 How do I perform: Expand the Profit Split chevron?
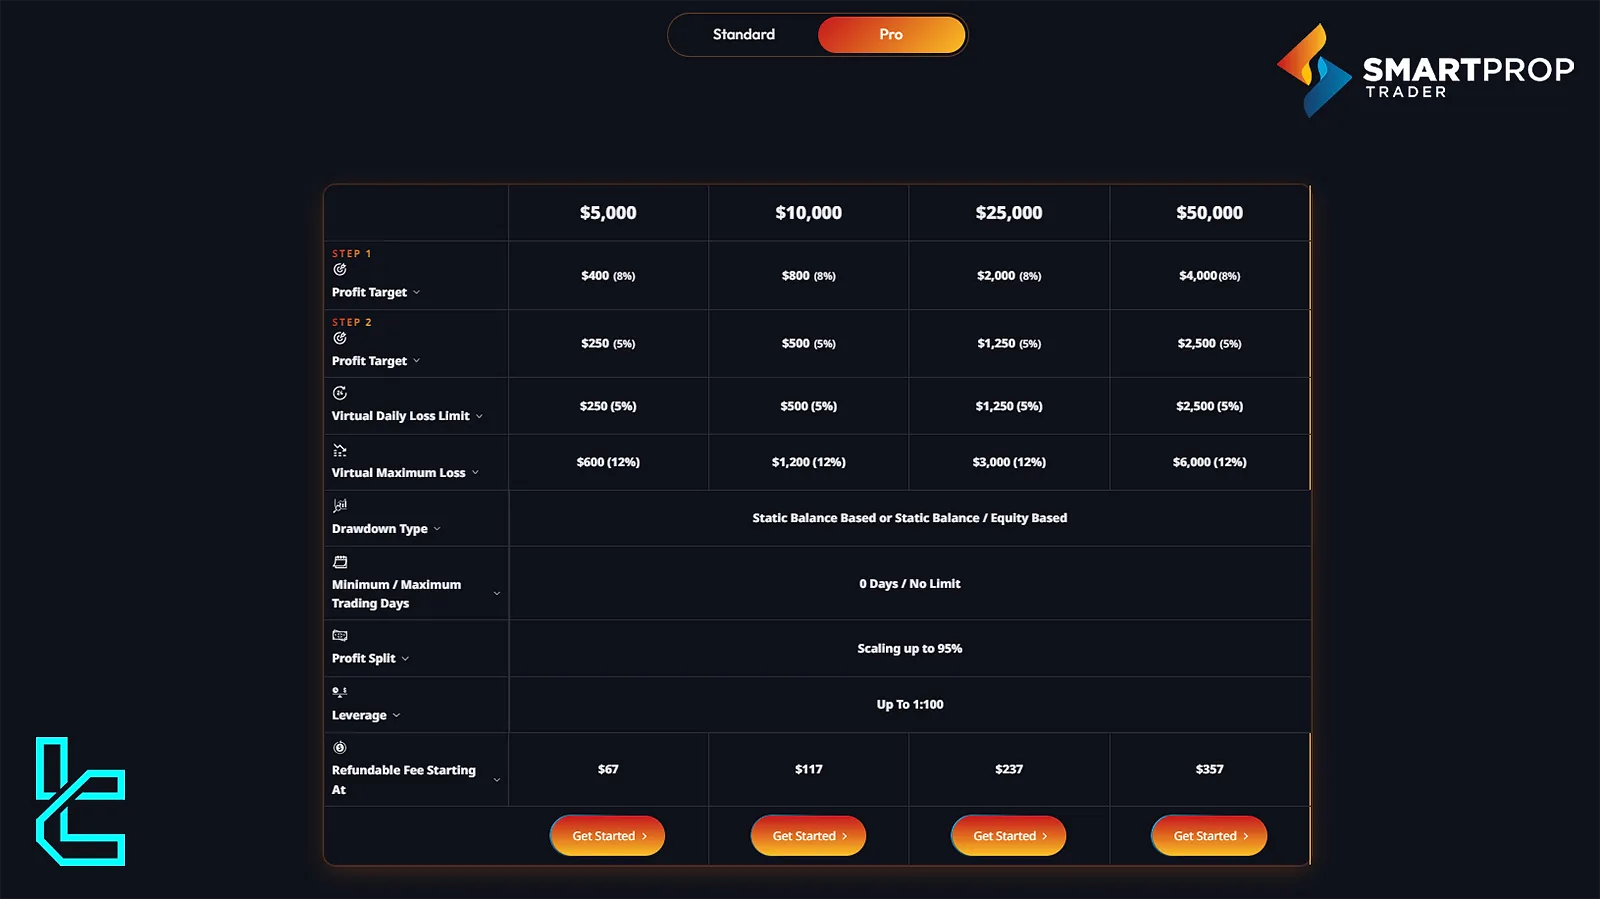click(405, 659)
